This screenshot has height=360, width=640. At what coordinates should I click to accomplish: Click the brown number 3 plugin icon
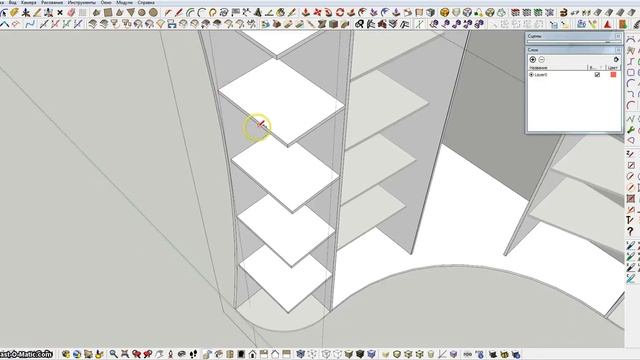pyautogui.click(x=564, y=13)
